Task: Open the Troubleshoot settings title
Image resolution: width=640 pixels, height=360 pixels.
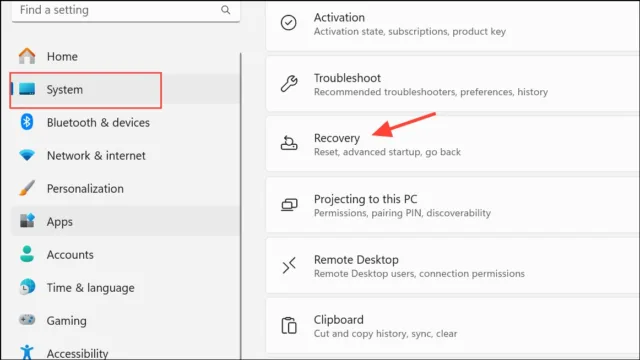Action: coord(347,78)
